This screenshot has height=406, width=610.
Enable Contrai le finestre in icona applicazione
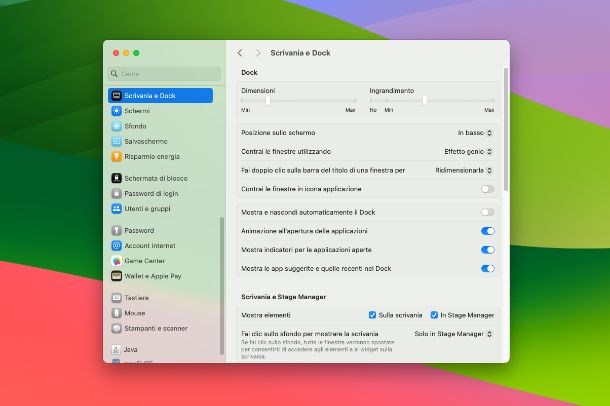click(487, 189)
